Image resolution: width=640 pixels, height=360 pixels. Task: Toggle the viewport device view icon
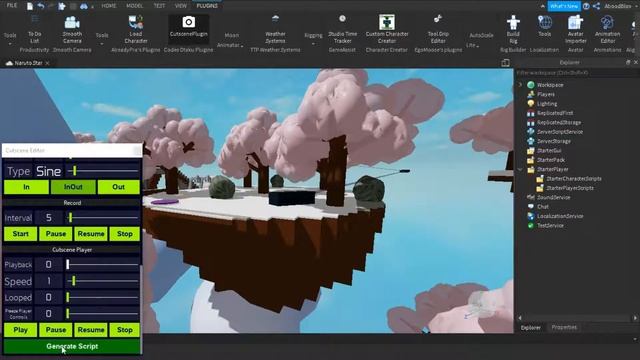tap(505, 62)
